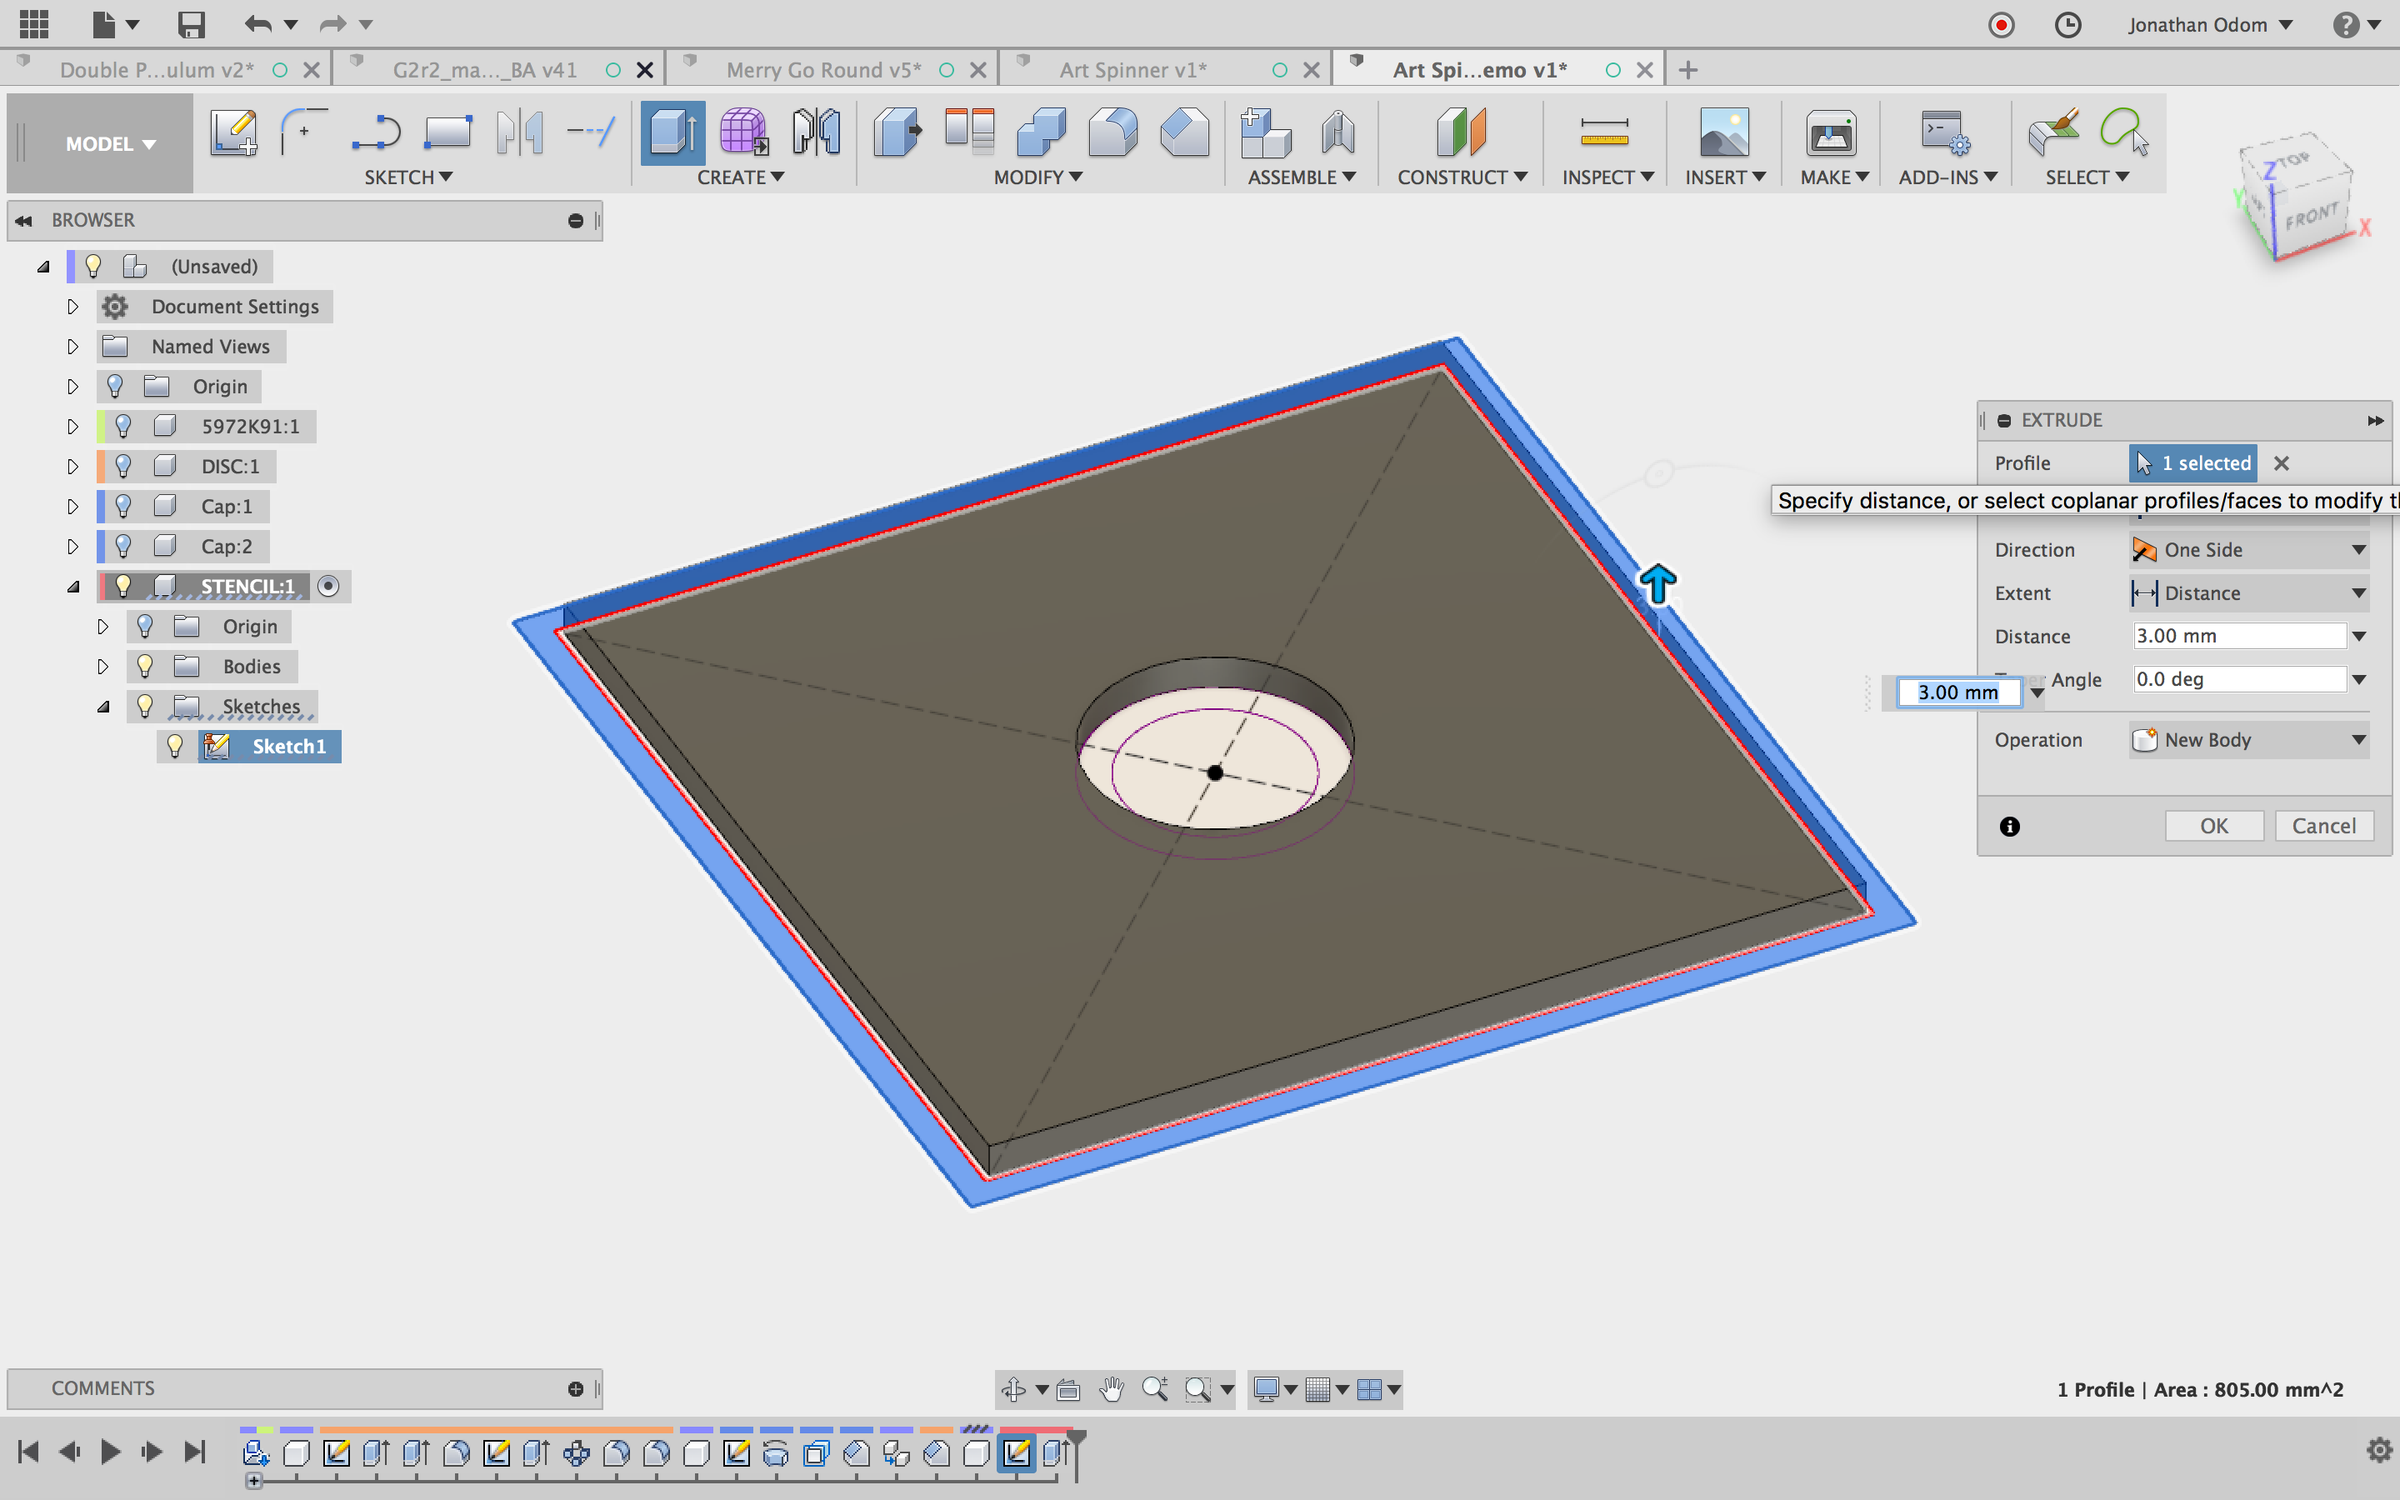2400x1500 pixels.
Task: Click the Insert image icon
Action: pyautogui.click(x=1724, y=133)
